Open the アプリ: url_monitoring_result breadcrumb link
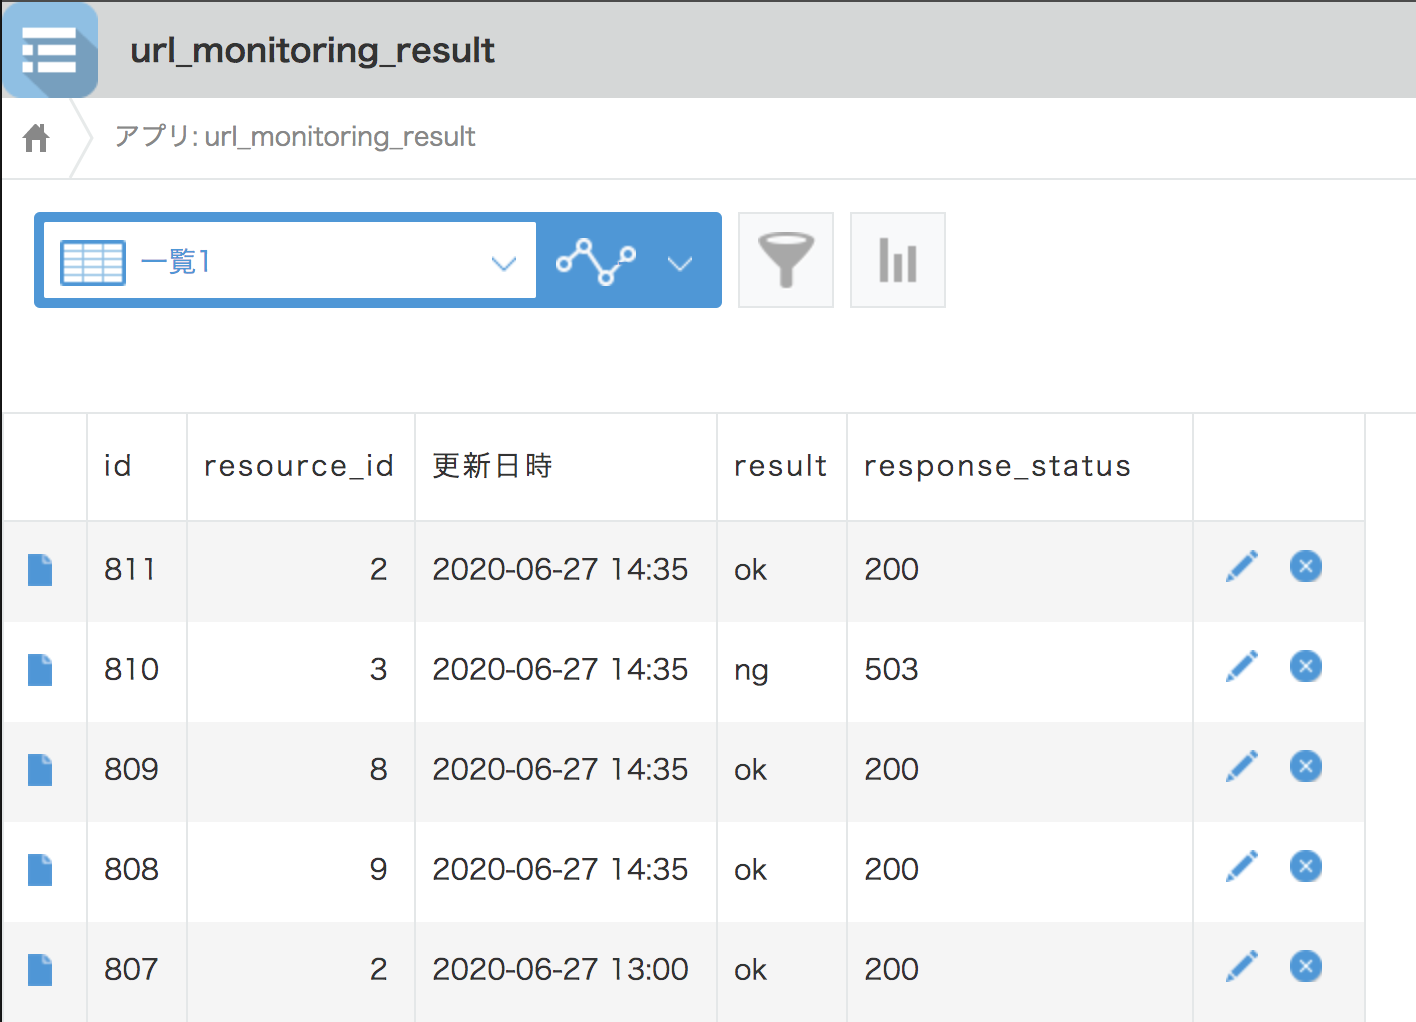This screenshot has width=1416, height=1022. coord(295,136)
